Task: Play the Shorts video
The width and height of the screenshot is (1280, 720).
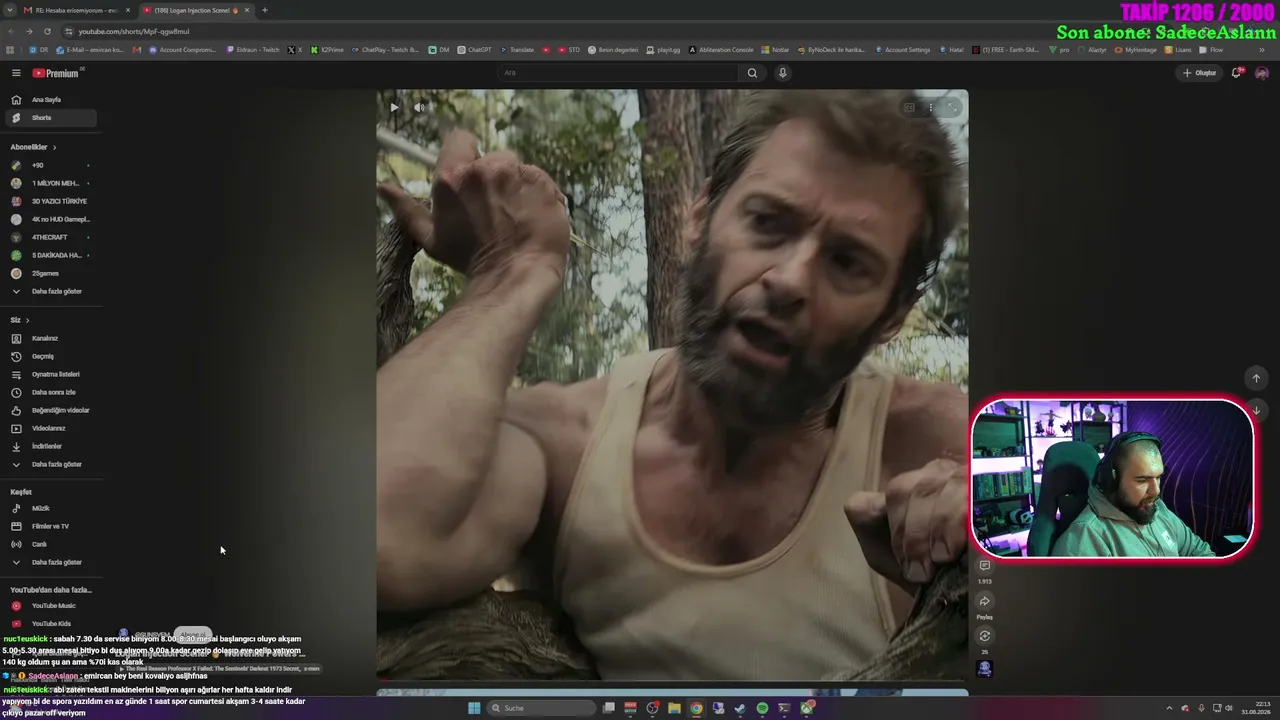Action: 394,107
